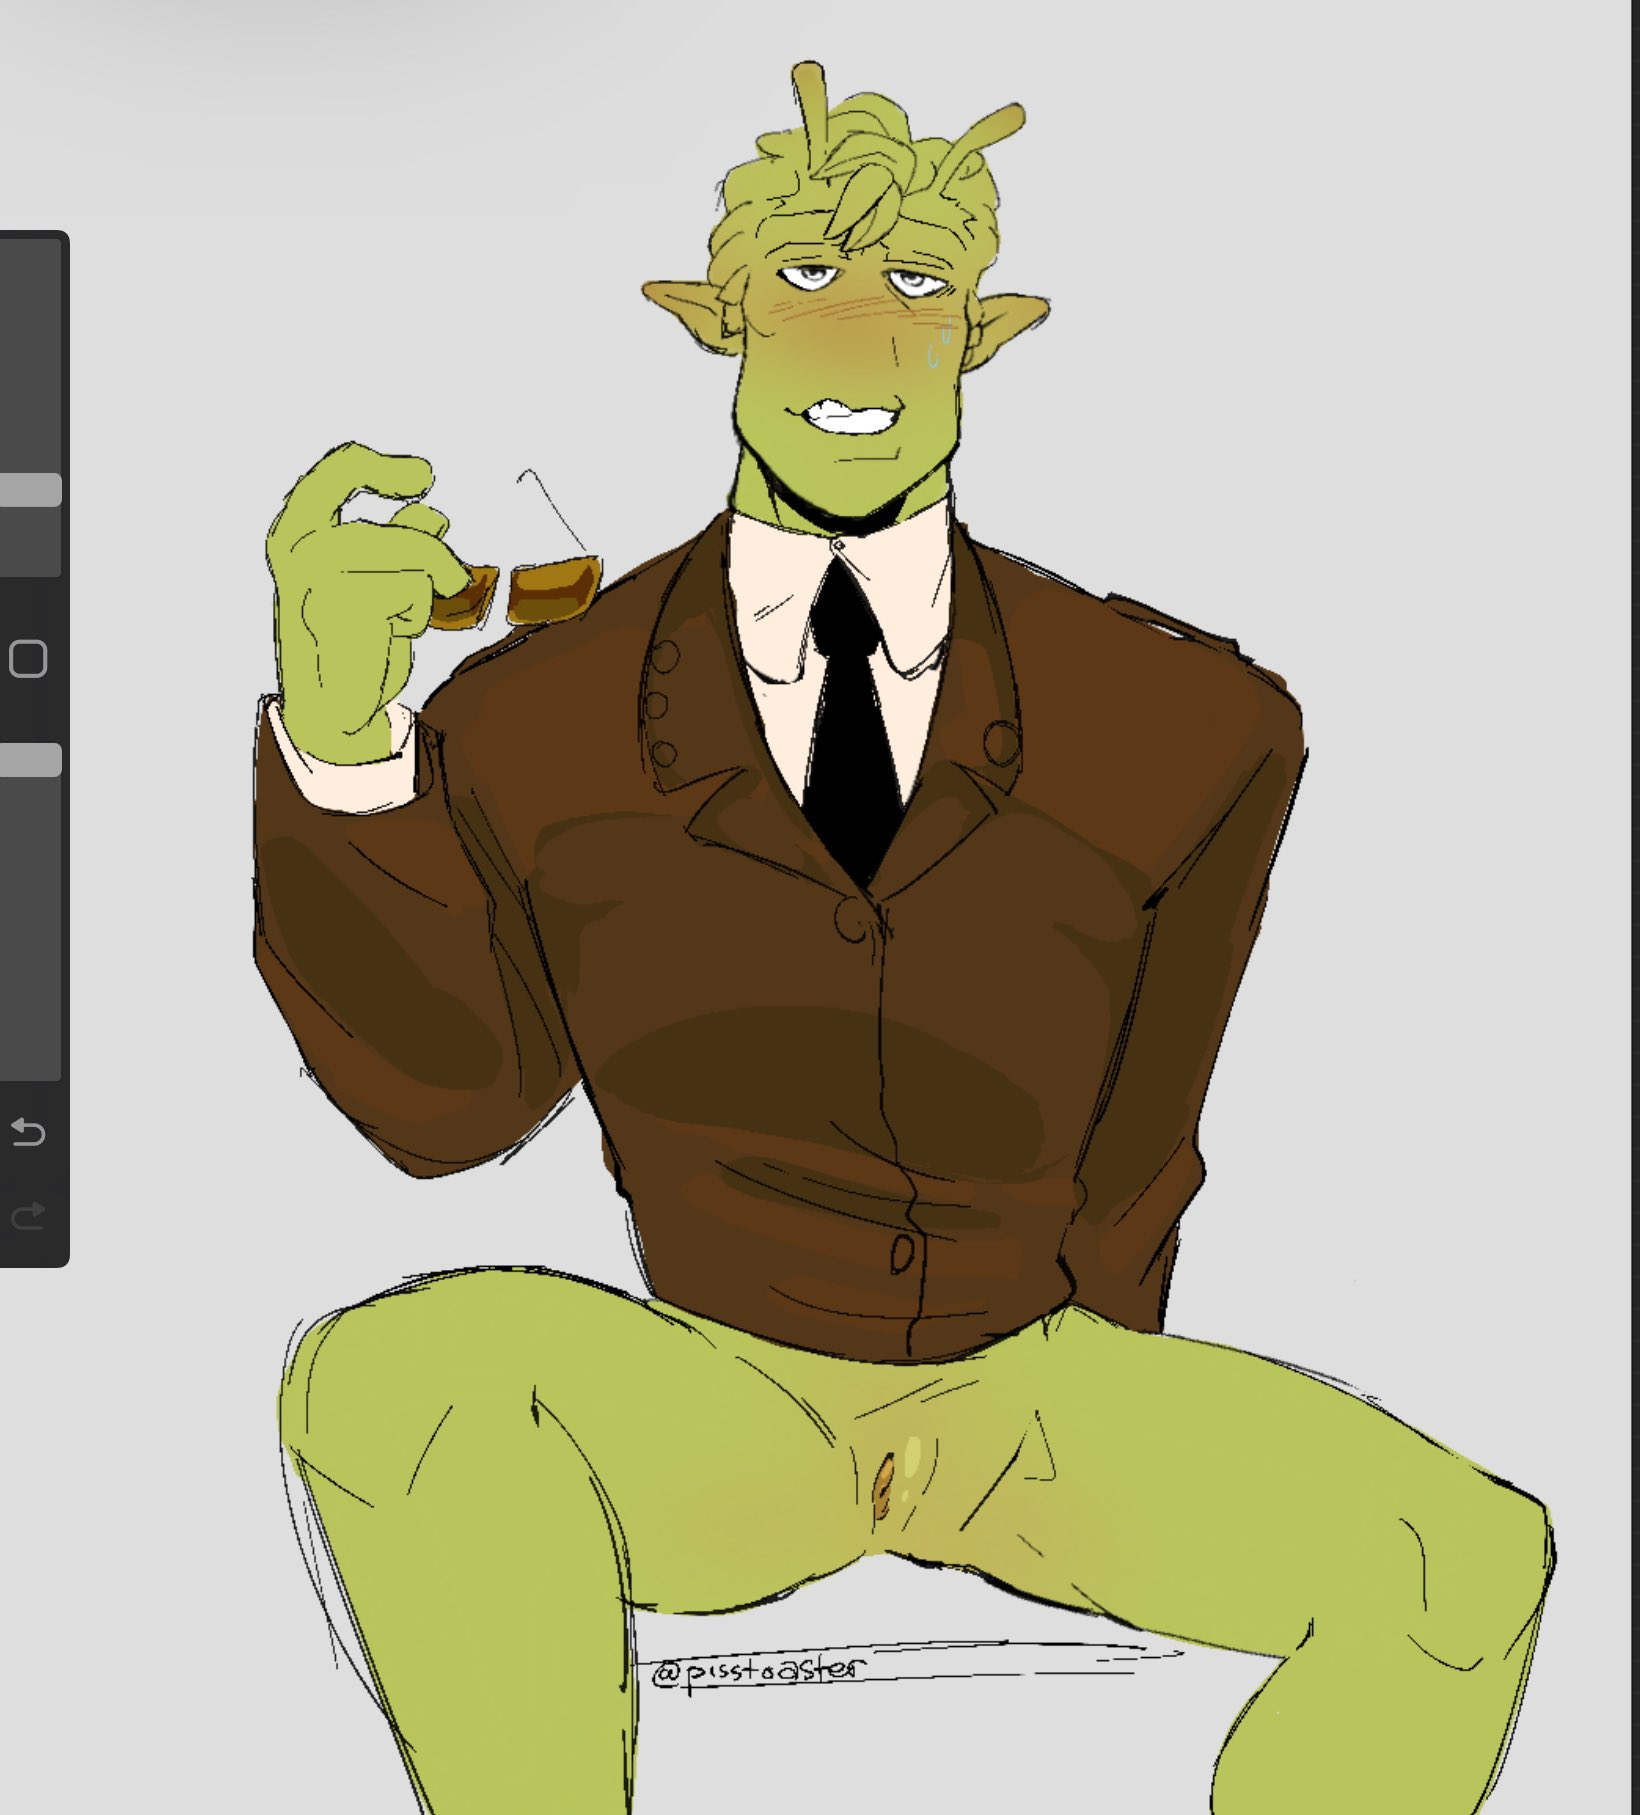Click the top of the brush size track
Image resolution: width=1640 pixels, height=1815 pixels.
click(30, 260)
